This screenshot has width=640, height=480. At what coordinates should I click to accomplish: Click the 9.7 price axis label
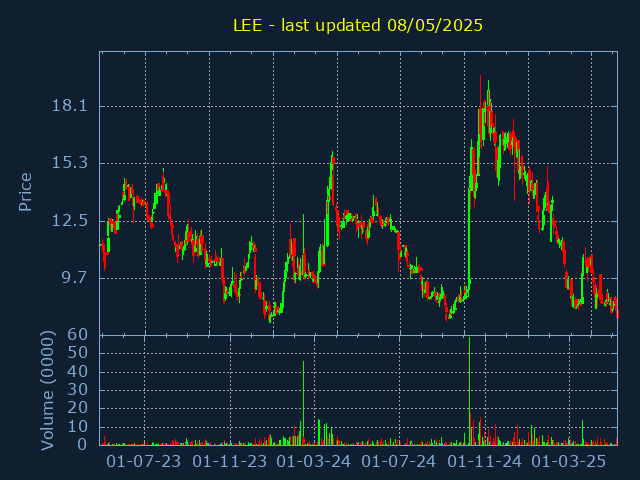[x=75, y=278]
